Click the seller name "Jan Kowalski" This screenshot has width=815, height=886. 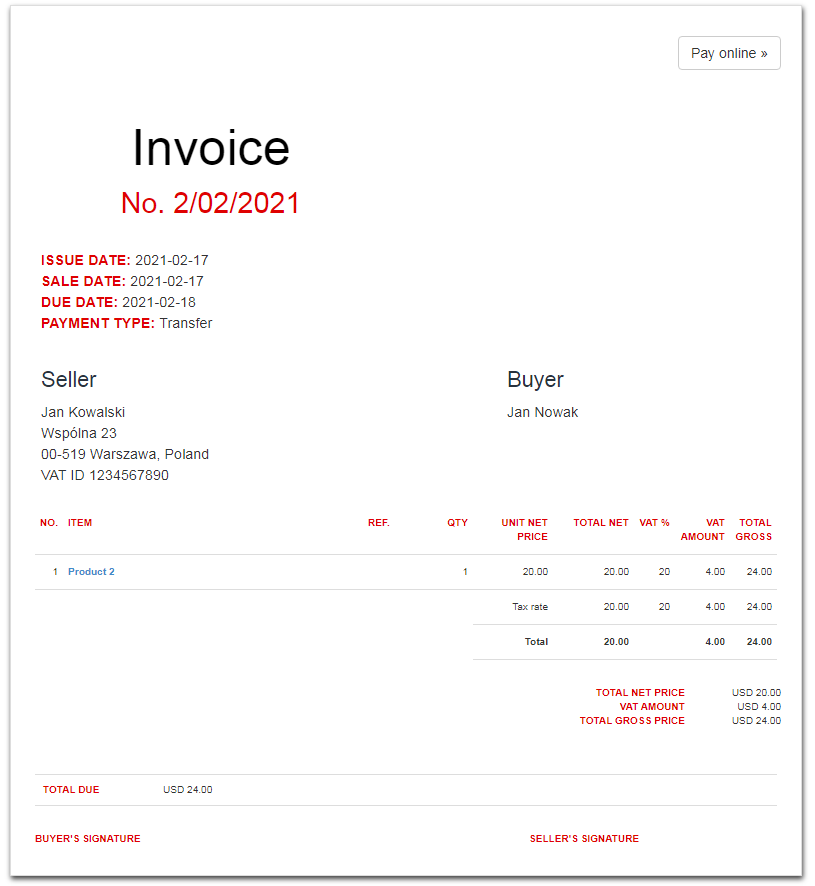86,411
